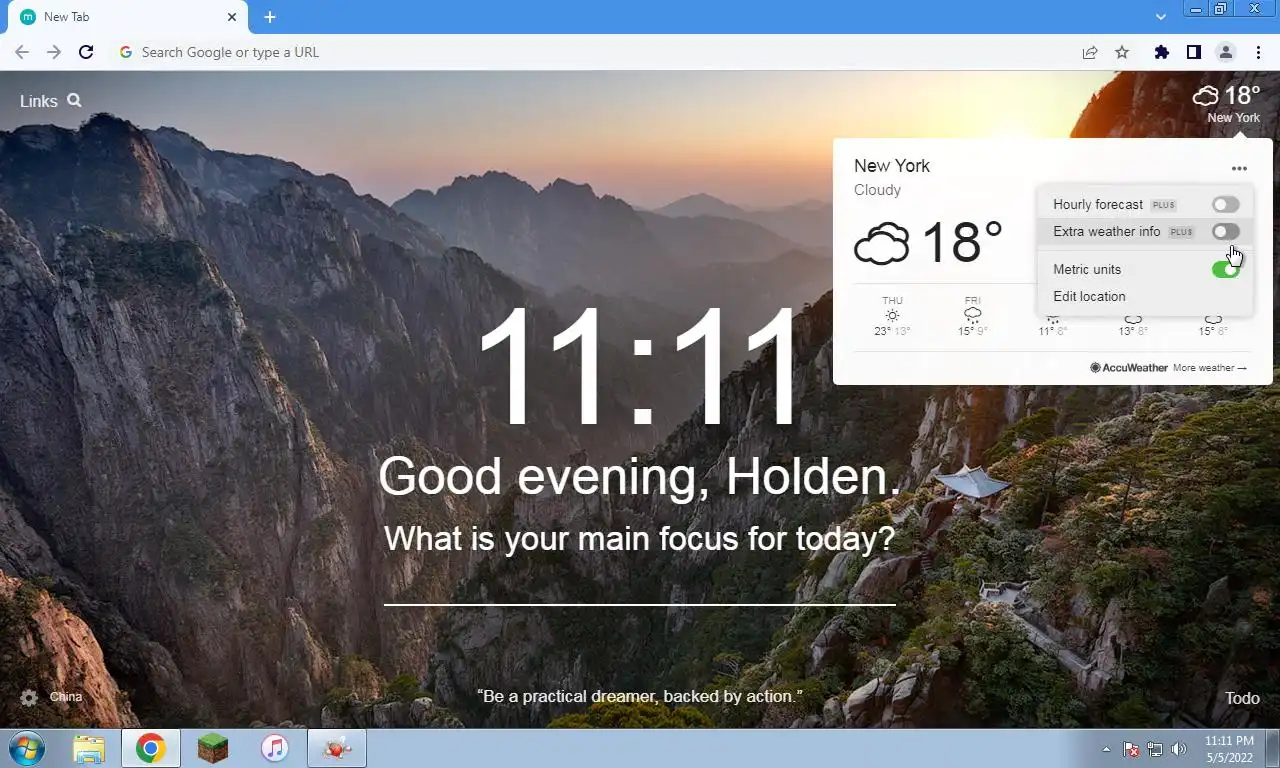Reload the page
1280x768 pixels.
tap(86, 52)
